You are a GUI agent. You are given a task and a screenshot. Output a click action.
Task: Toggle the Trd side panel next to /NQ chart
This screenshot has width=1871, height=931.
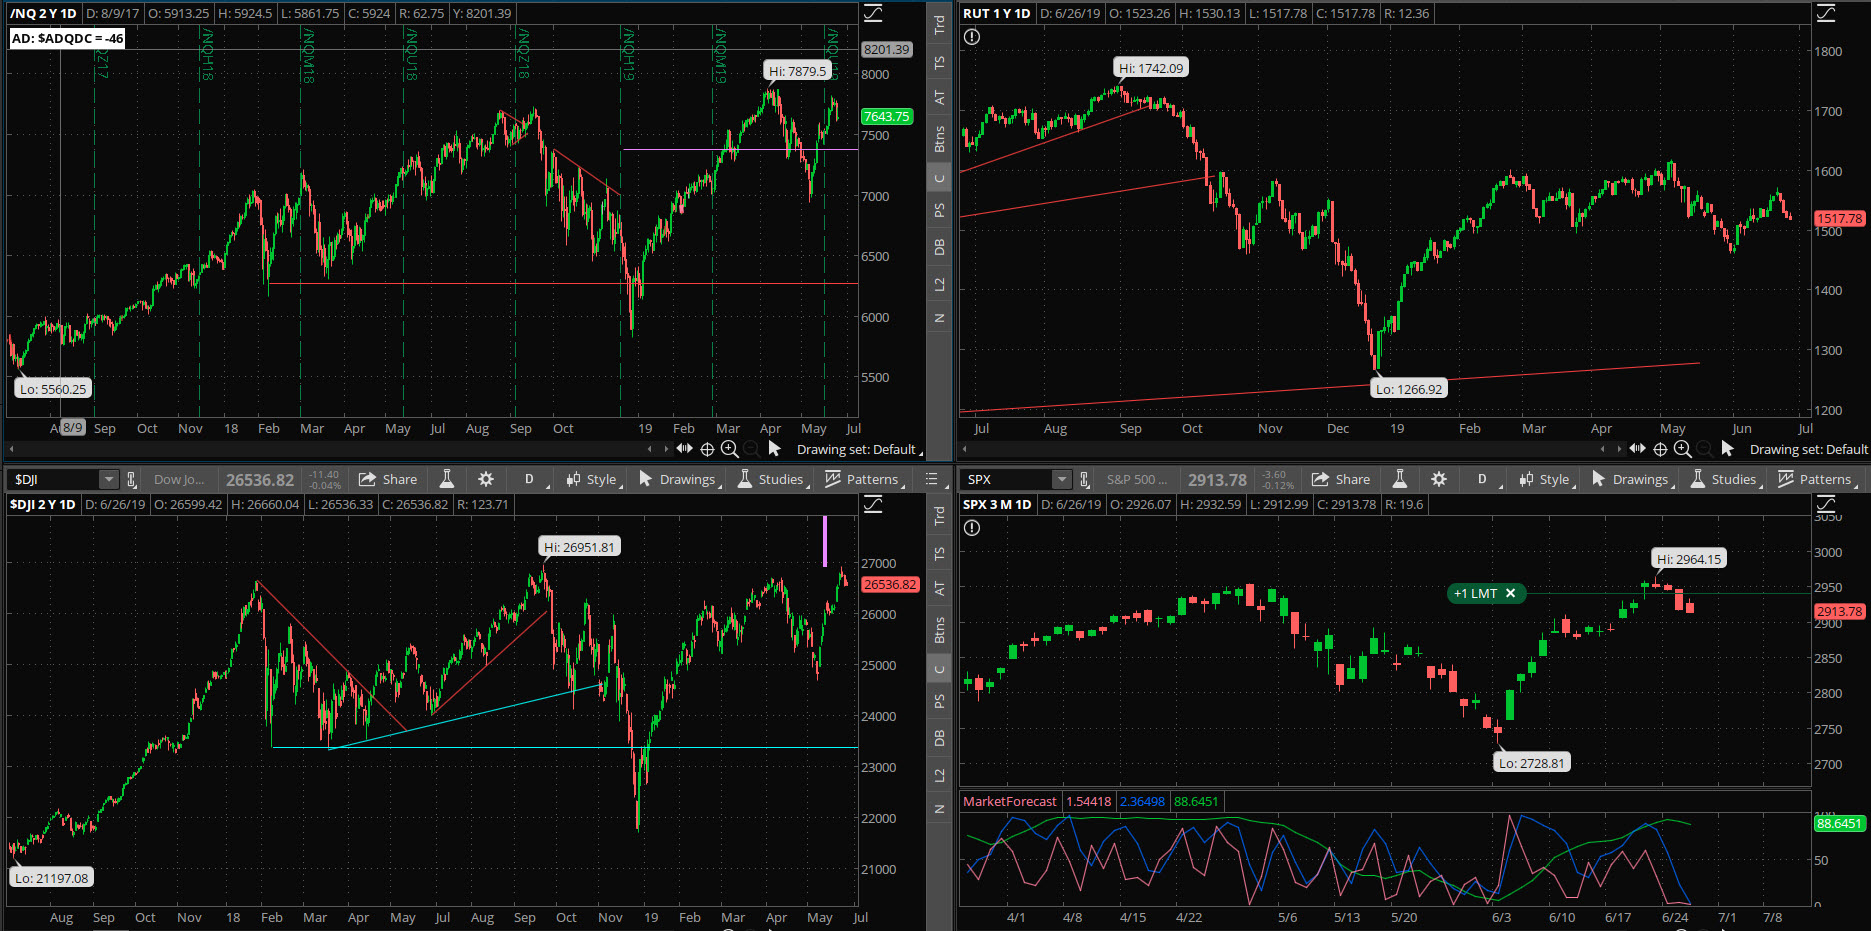point(939,25)
